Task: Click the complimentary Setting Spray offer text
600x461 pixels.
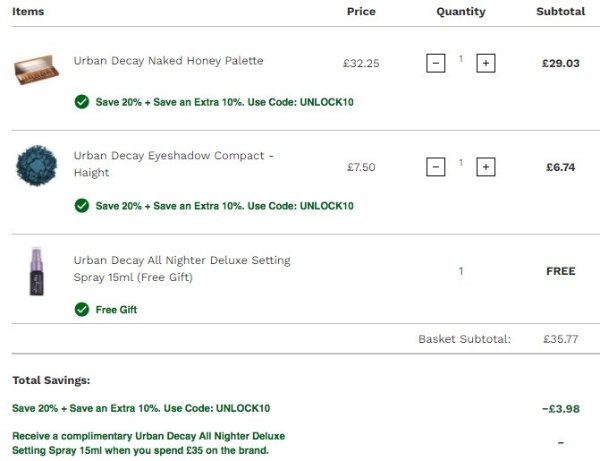Action: coord(148,443)
